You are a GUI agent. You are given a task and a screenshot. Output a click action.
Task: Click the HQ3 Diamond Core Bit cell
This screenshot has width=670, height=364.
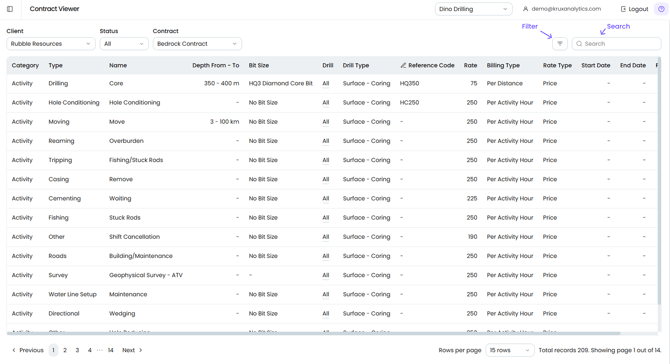point(281,83)
